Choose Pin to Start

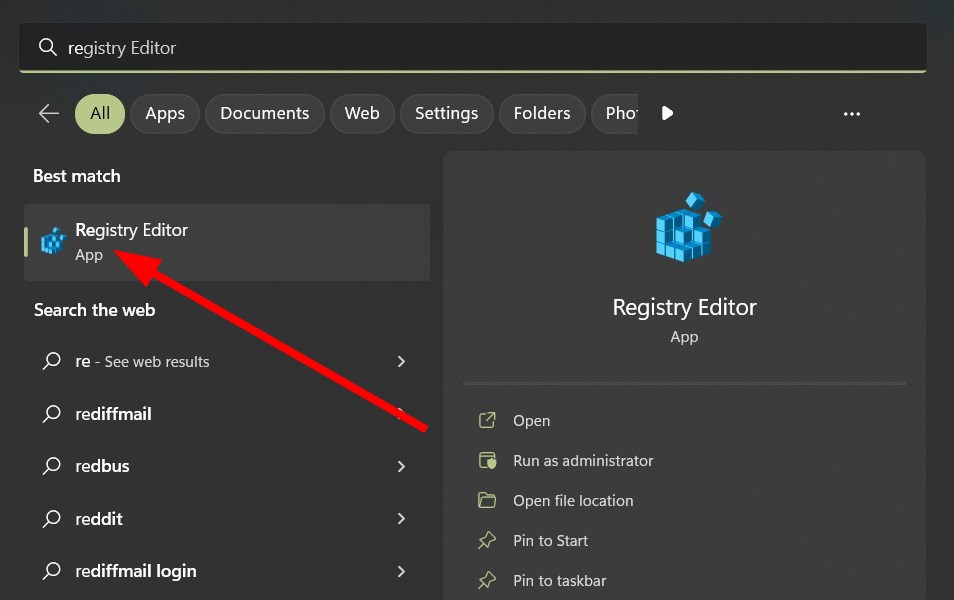pyautogui.click(x=551, y=540)
